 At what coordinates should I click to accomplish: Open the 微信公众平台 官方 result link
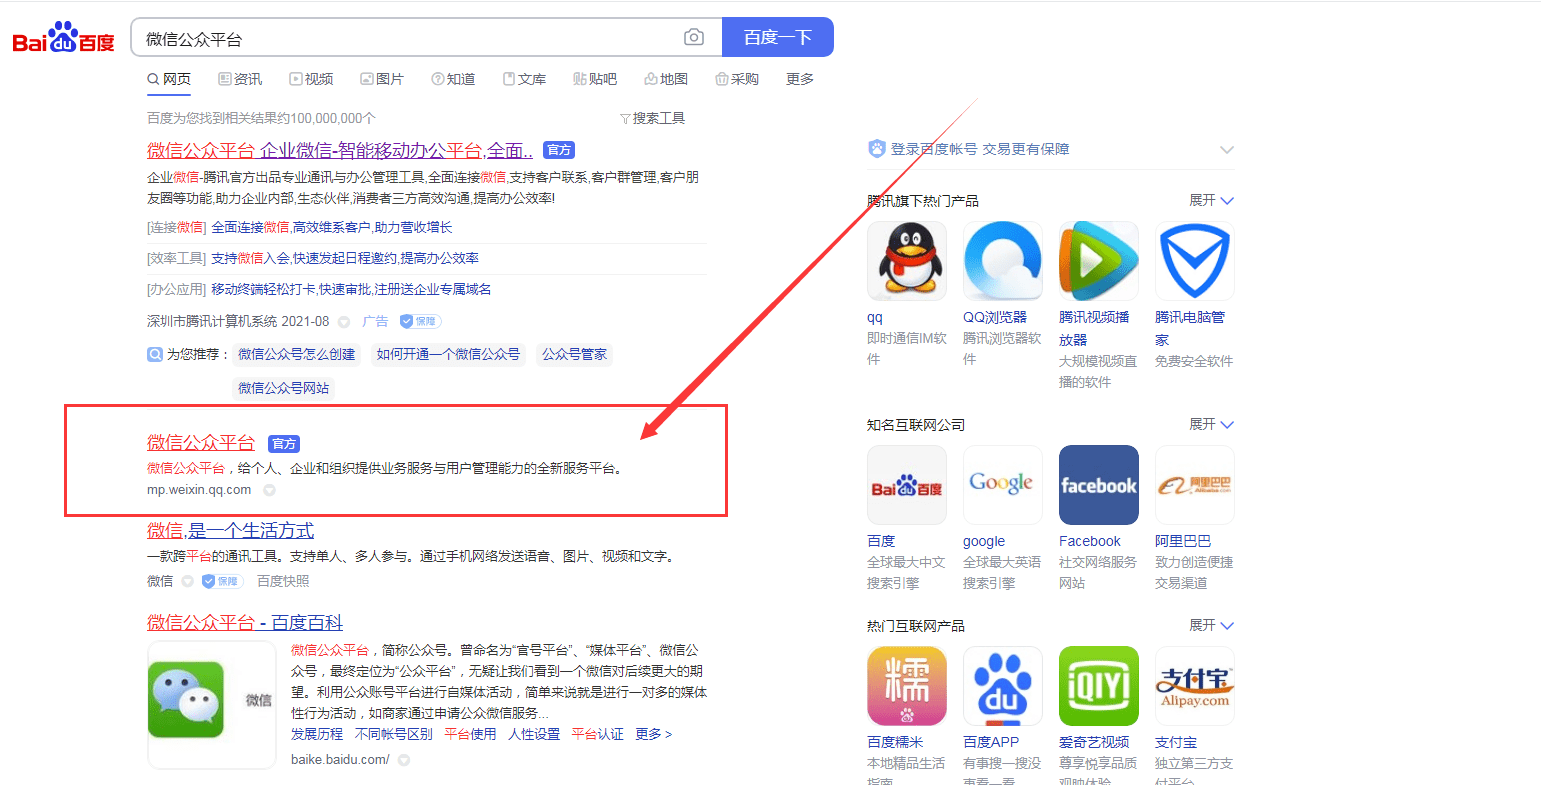point(201,442)
